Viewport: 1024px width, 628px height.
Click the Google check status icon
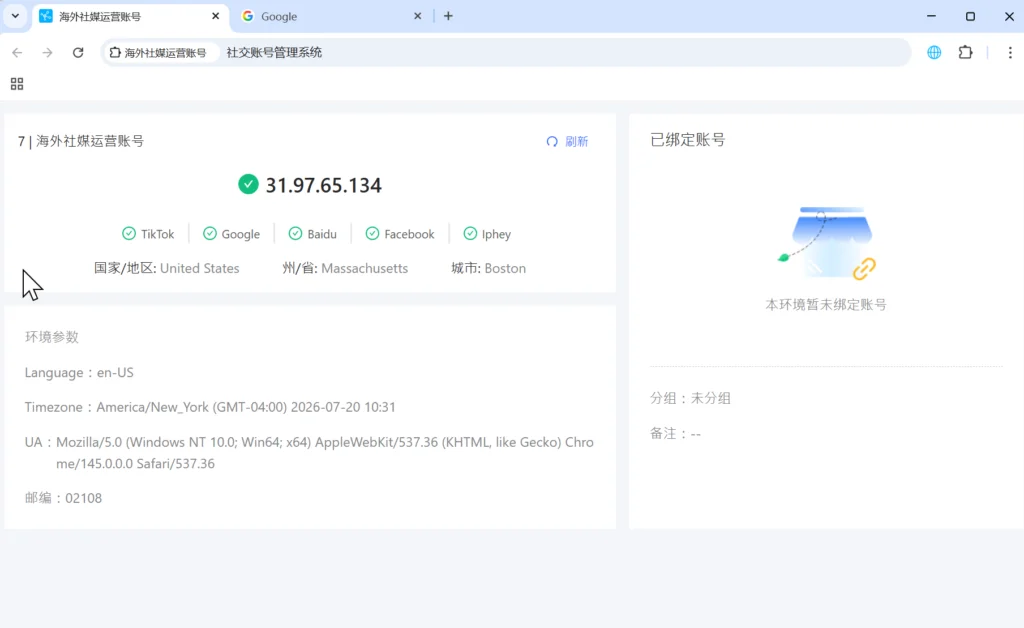[210, 233]
